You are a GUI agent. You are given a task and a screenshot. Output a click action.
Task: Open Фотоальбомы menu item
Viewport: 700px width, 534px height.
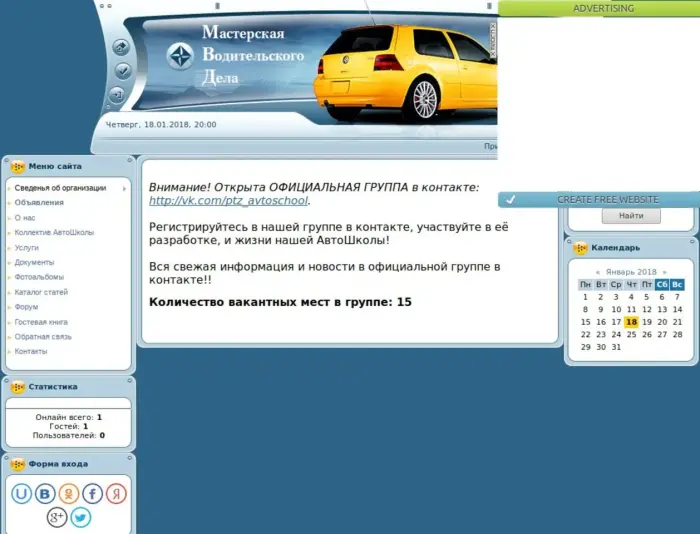(x=39, y=277)
